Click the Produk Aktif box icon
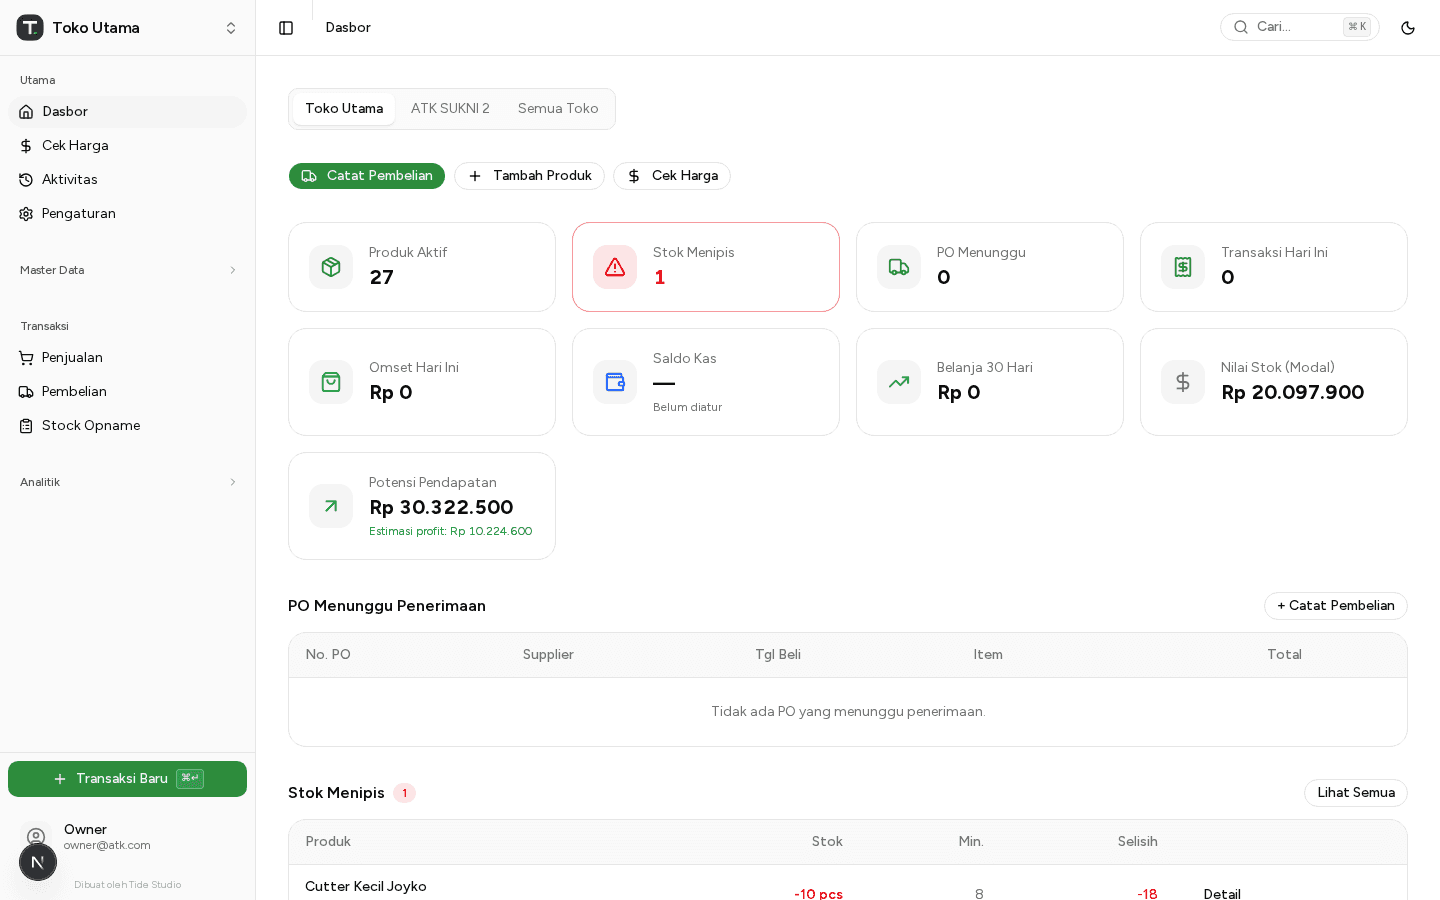The width and height of the screenshot is (1440, 900). tap(331, 267)
